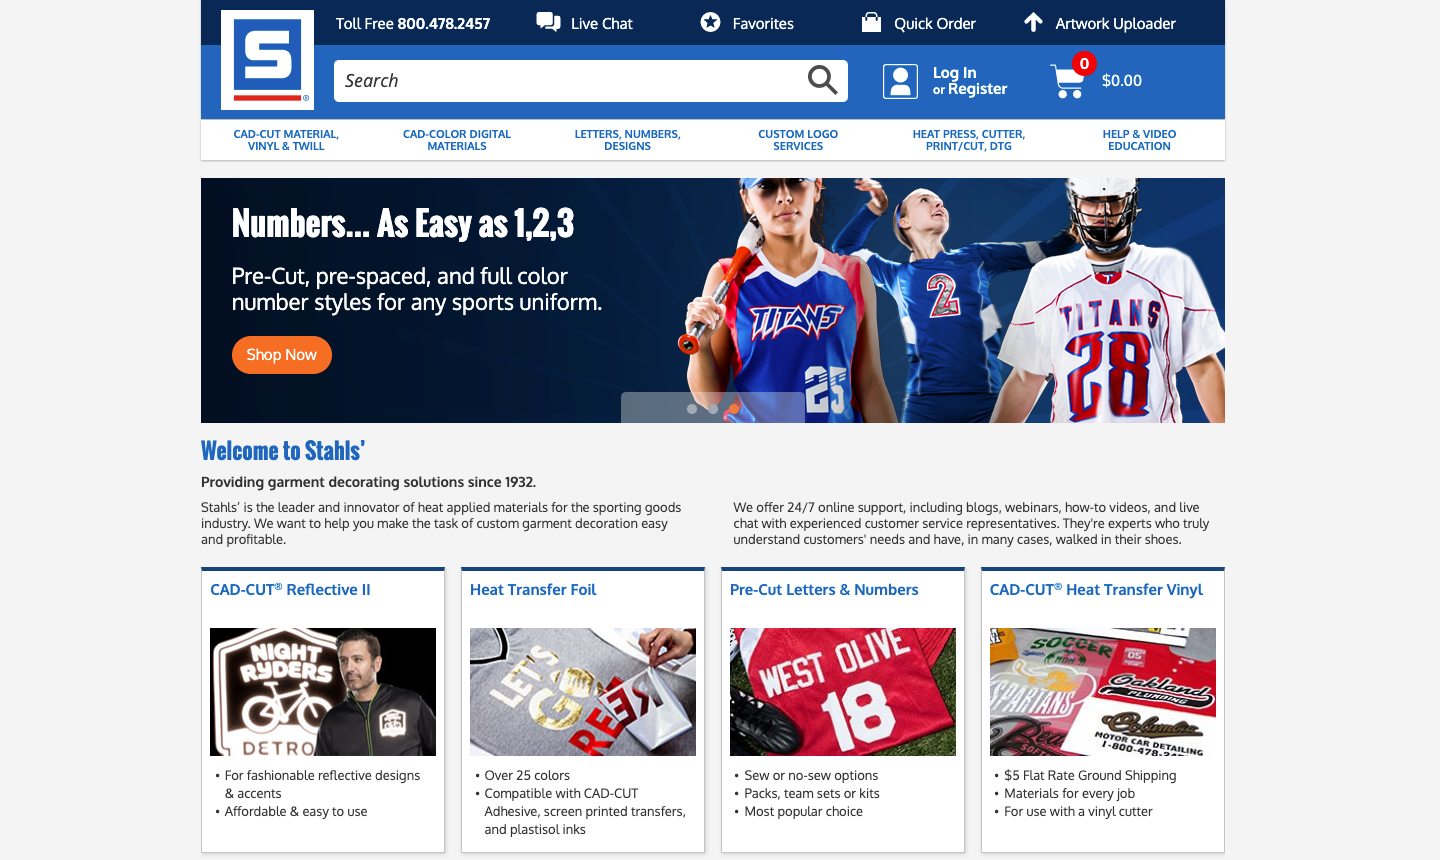The height and width of the screenshot is (860, 1440).
Task: Click the Artwork Uploader arrow icon
Action: (1033, 22)
